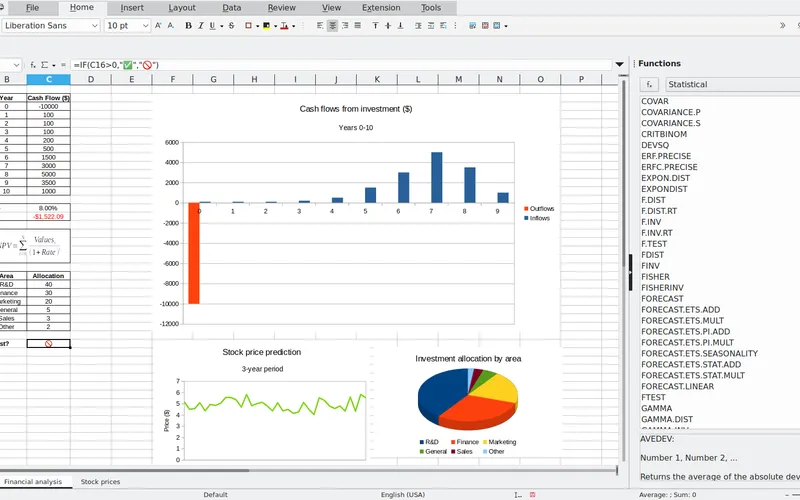This screenshot has height=500, width=800.
Task: Open the File menu
Action: (x=32, y=8)
